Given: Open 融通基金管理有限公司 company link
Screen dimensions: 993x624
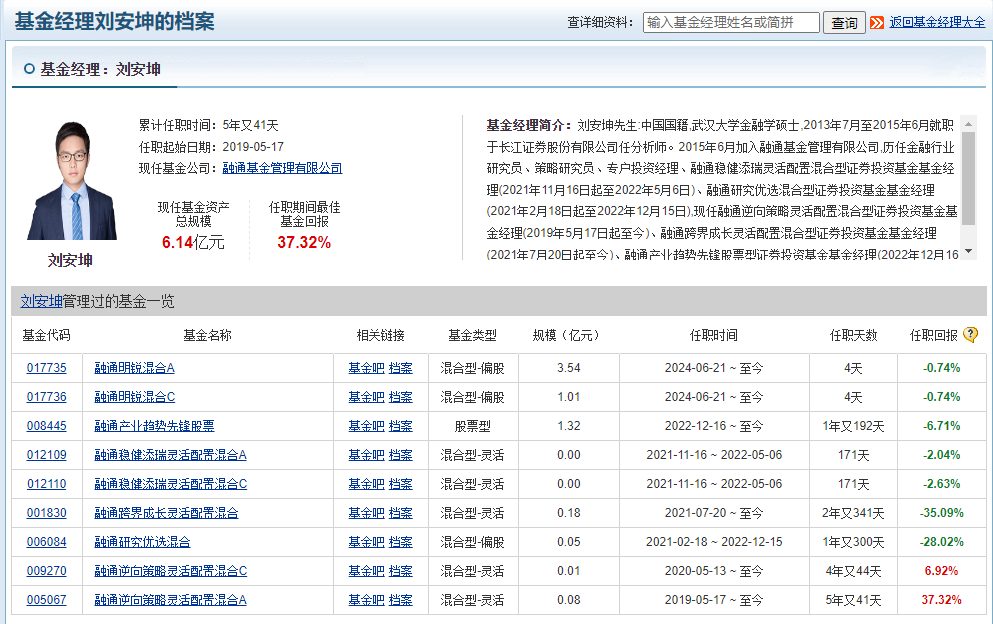Looking at the screenshot, I should [x=282, y=168].
